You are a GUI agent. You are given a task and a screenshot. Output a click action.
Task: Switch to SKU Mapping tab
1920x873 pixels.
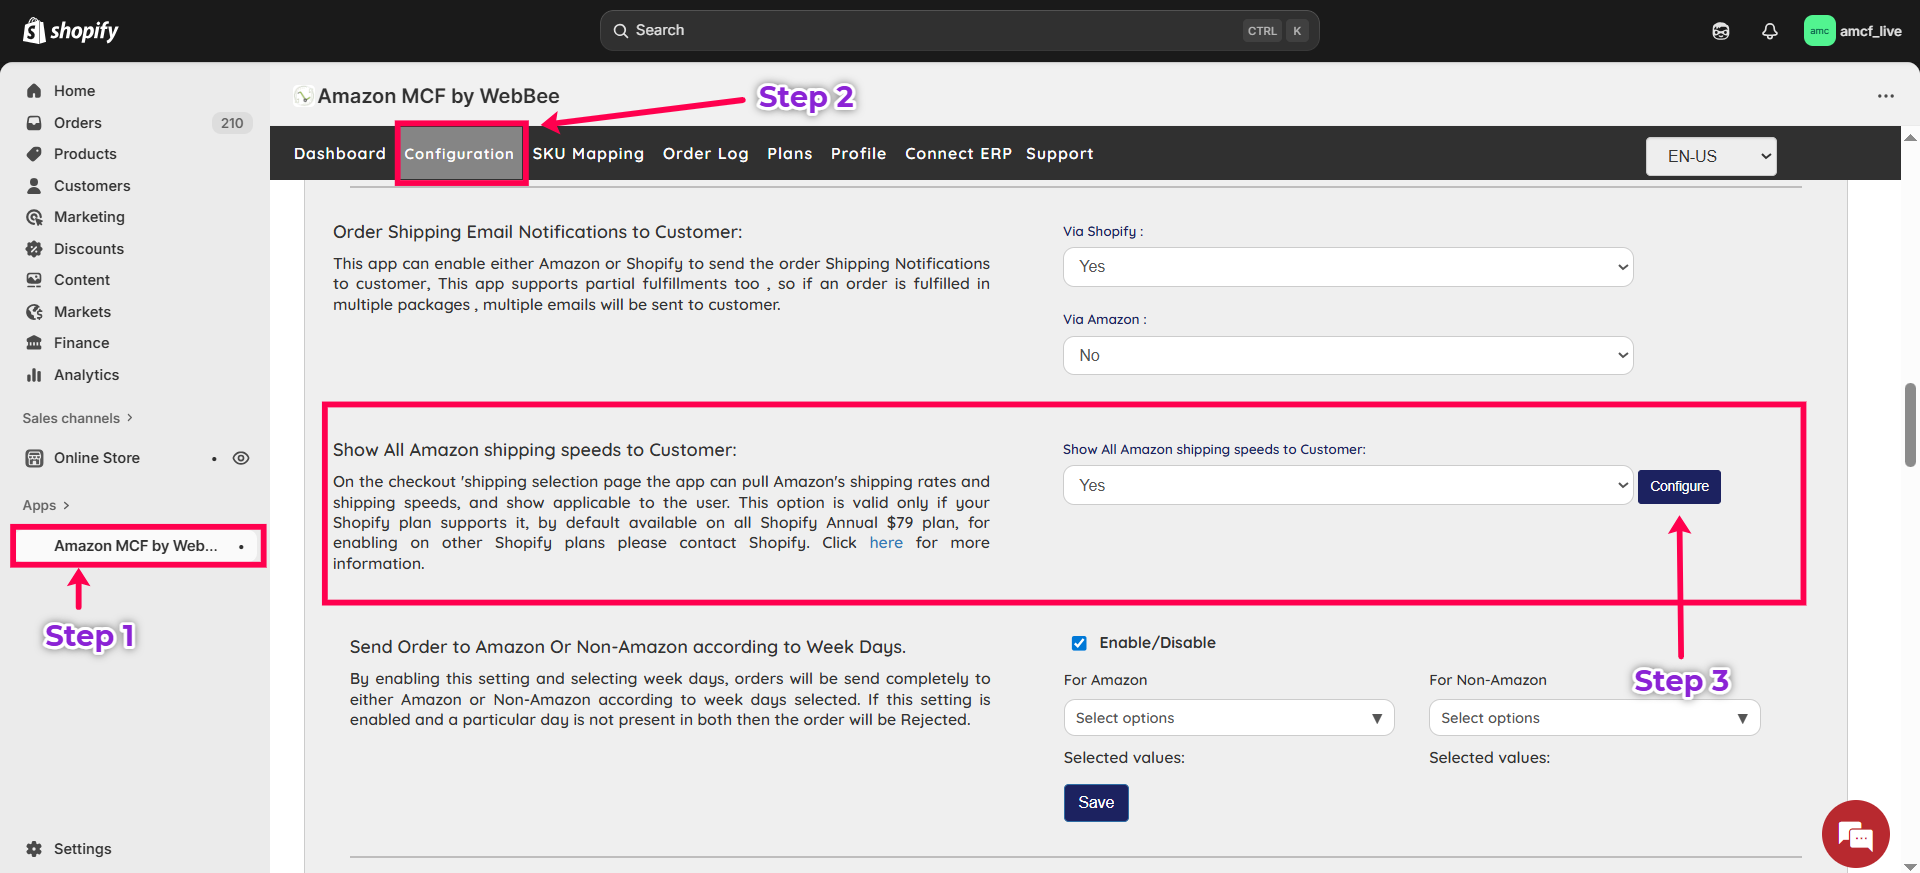588,154
